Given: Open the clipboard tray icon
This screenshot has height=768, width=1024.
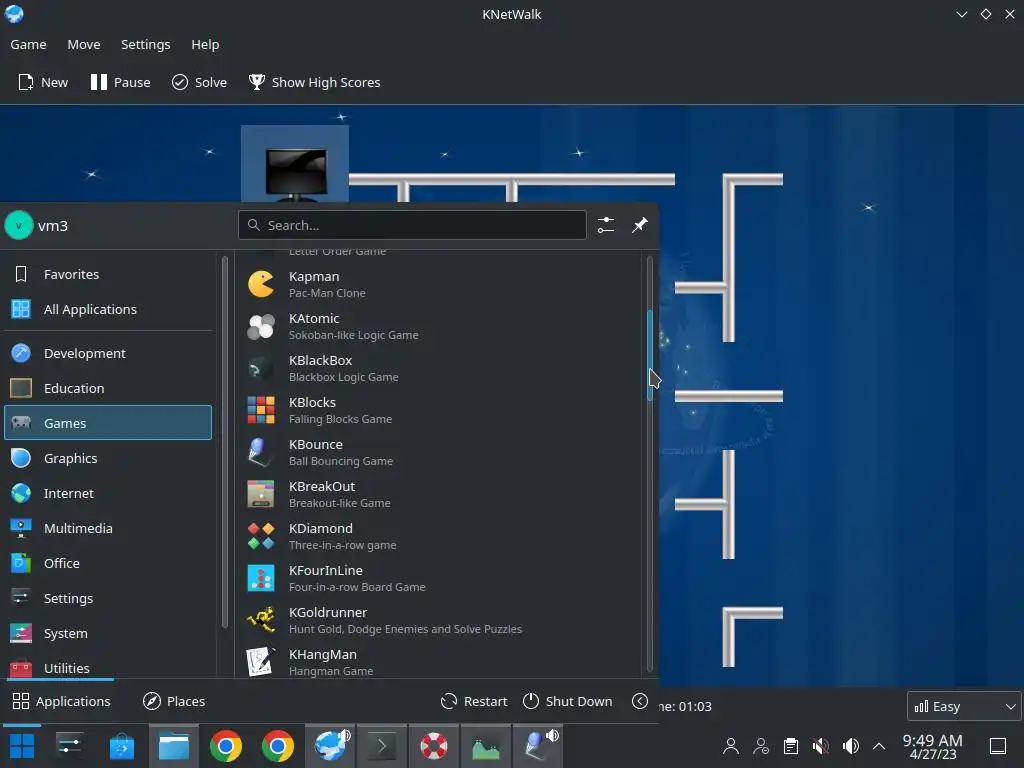Looking at the screenshot, I should 791,746.
